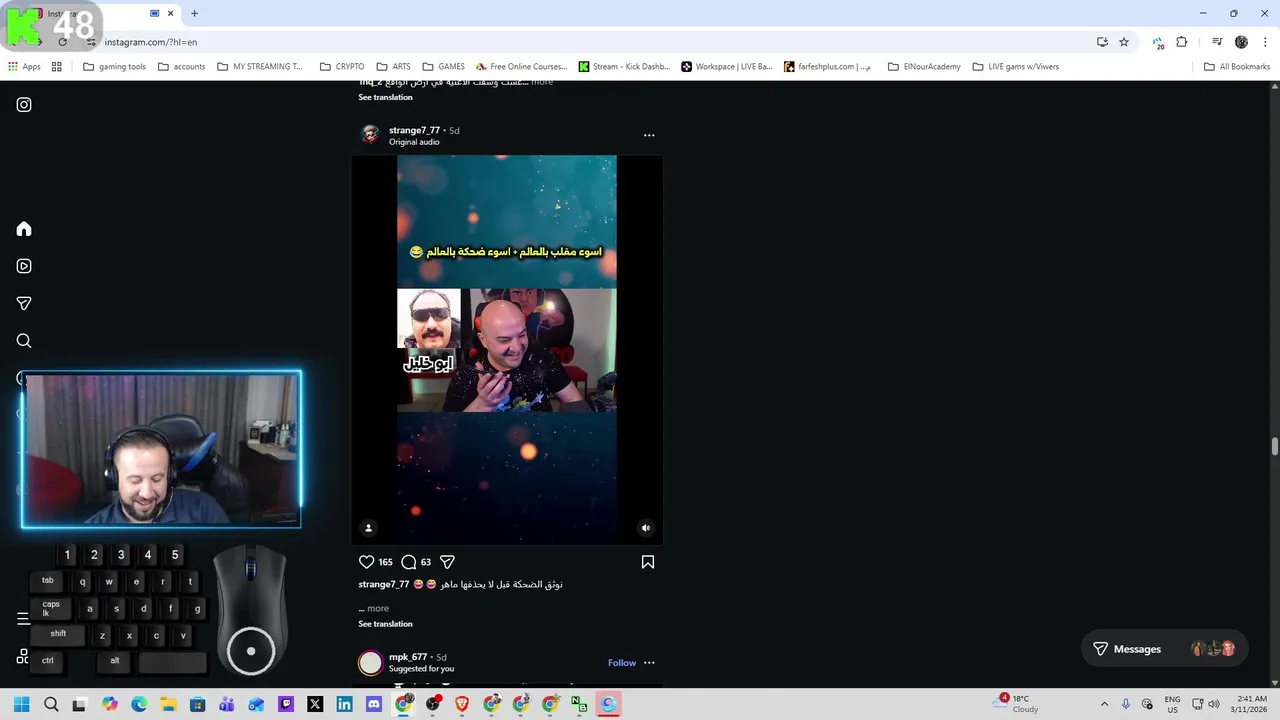Open LinkedIn from the taskbar
Viewport: 1280px width, 720px height.
point(344,704)
